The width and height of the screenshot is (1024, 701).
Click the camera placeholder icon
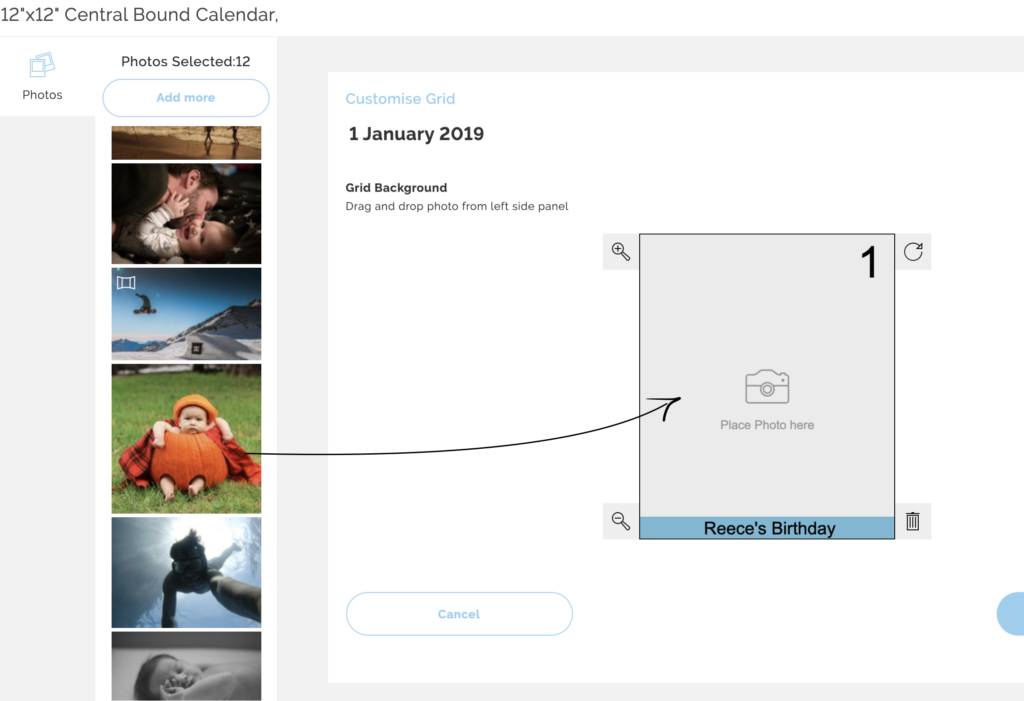coord(766,386)
